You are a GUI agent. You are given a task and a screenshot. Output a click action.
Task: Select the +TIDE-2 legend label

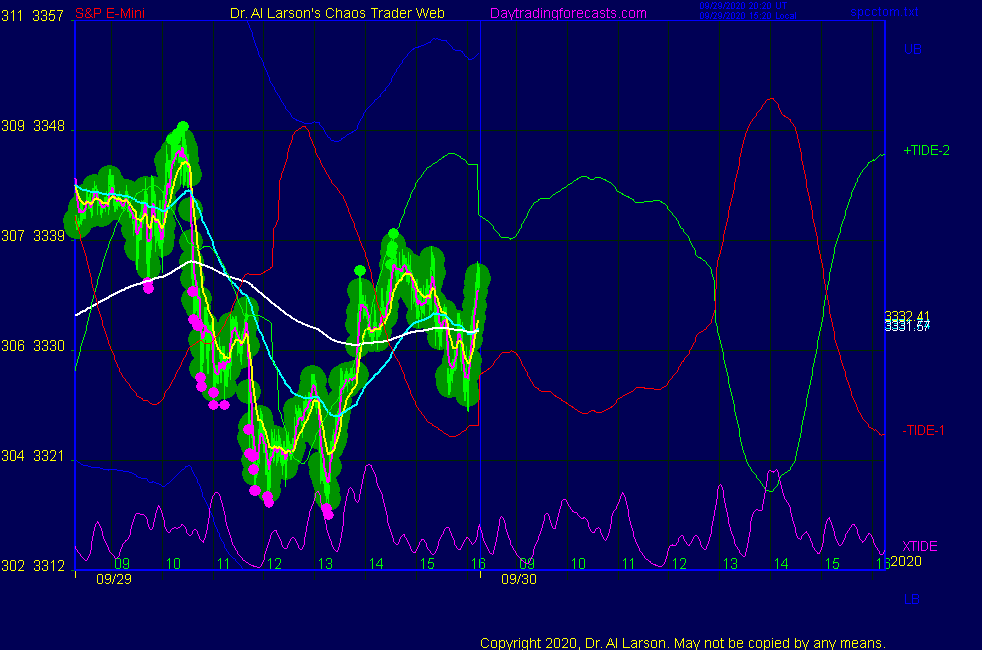tap(926, 150)
